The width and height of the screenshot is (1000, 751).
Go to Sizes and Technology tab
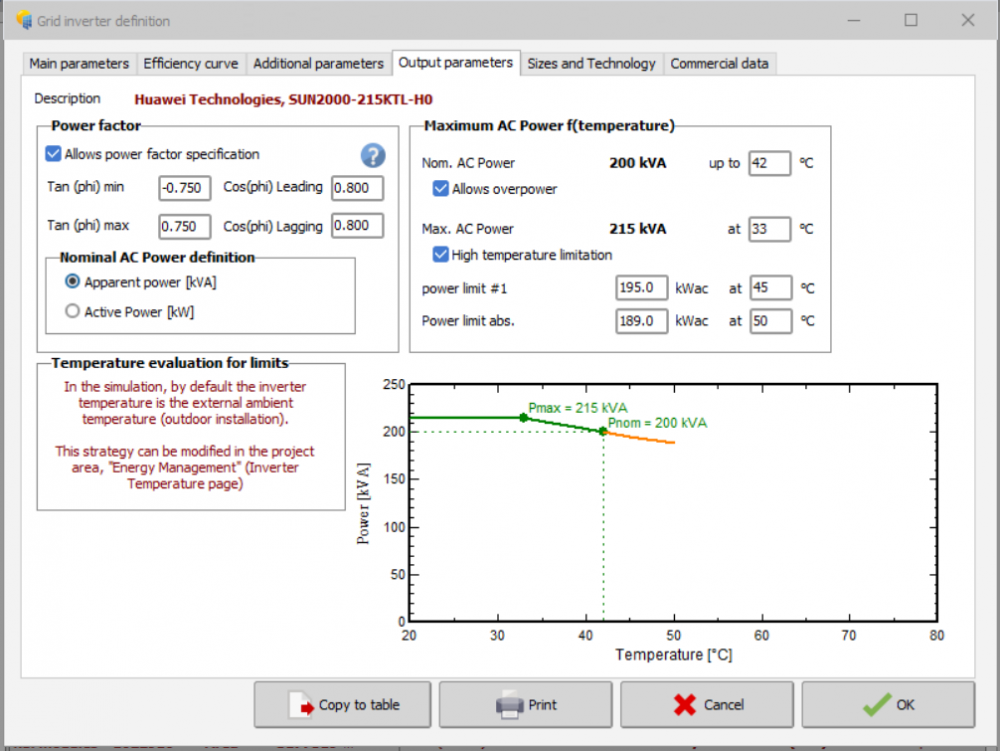591,63
